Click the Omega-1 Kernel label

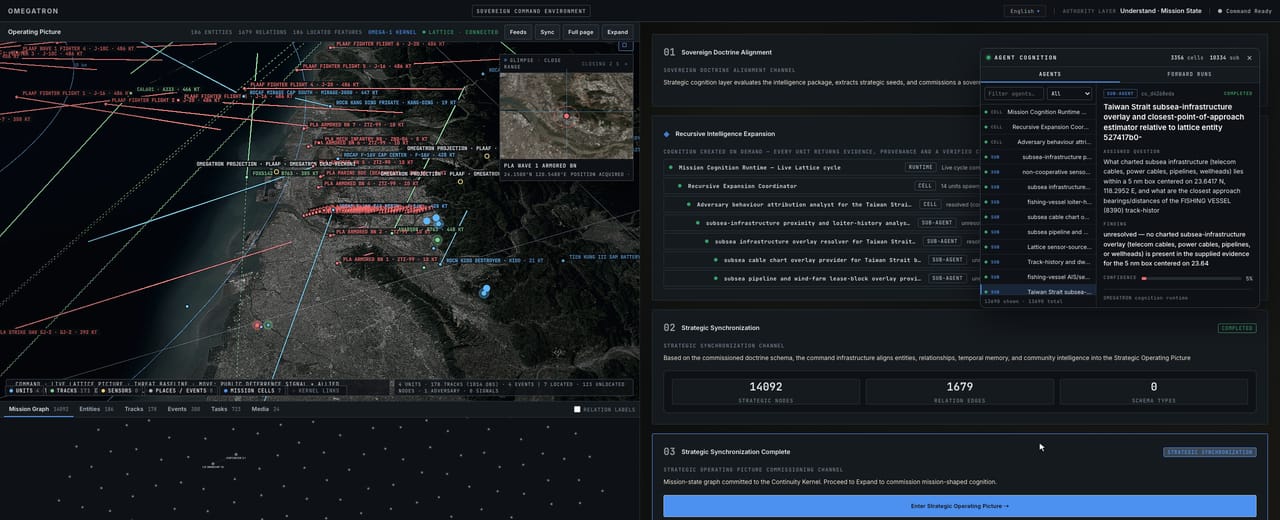tap(392, 32)
